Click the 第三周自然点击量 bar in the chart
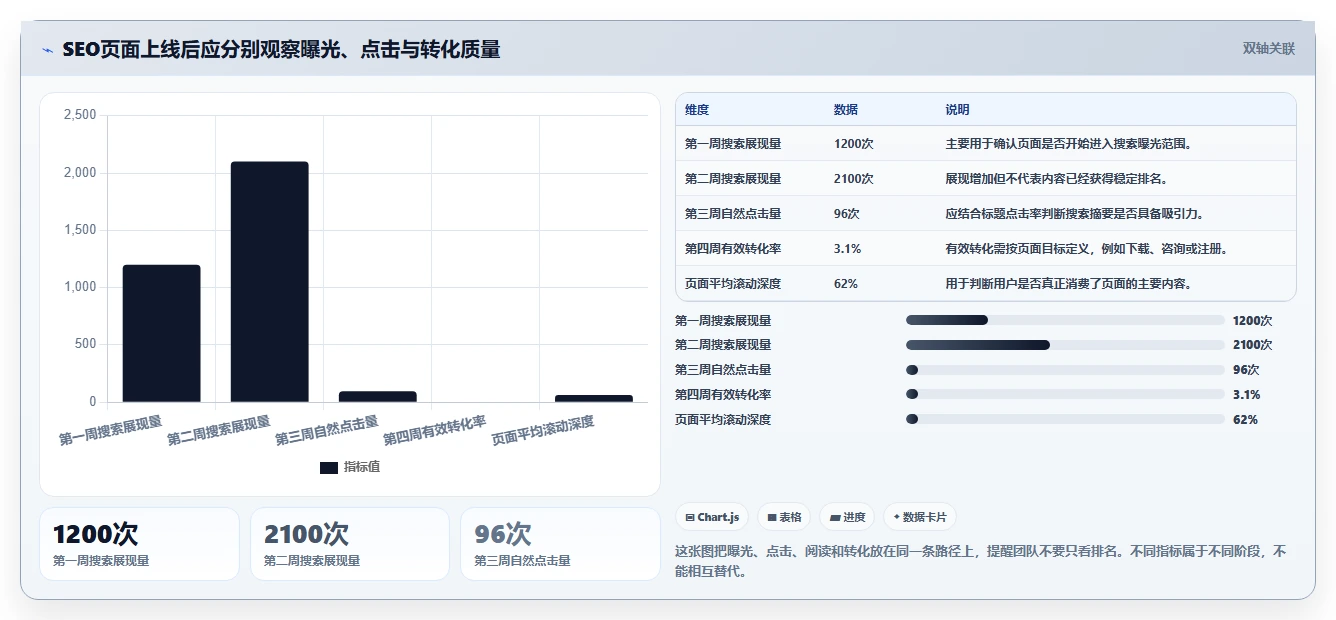Image resolution: width=1336 pixels, height=620 pixels. [x=377, y=397]
